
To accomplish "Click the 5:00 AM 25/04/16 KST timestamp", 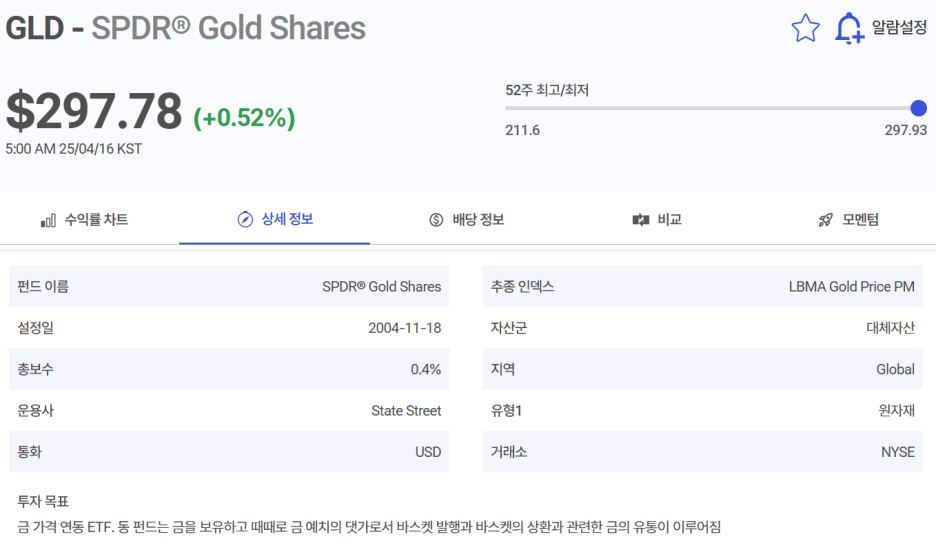I will [73, 149].
